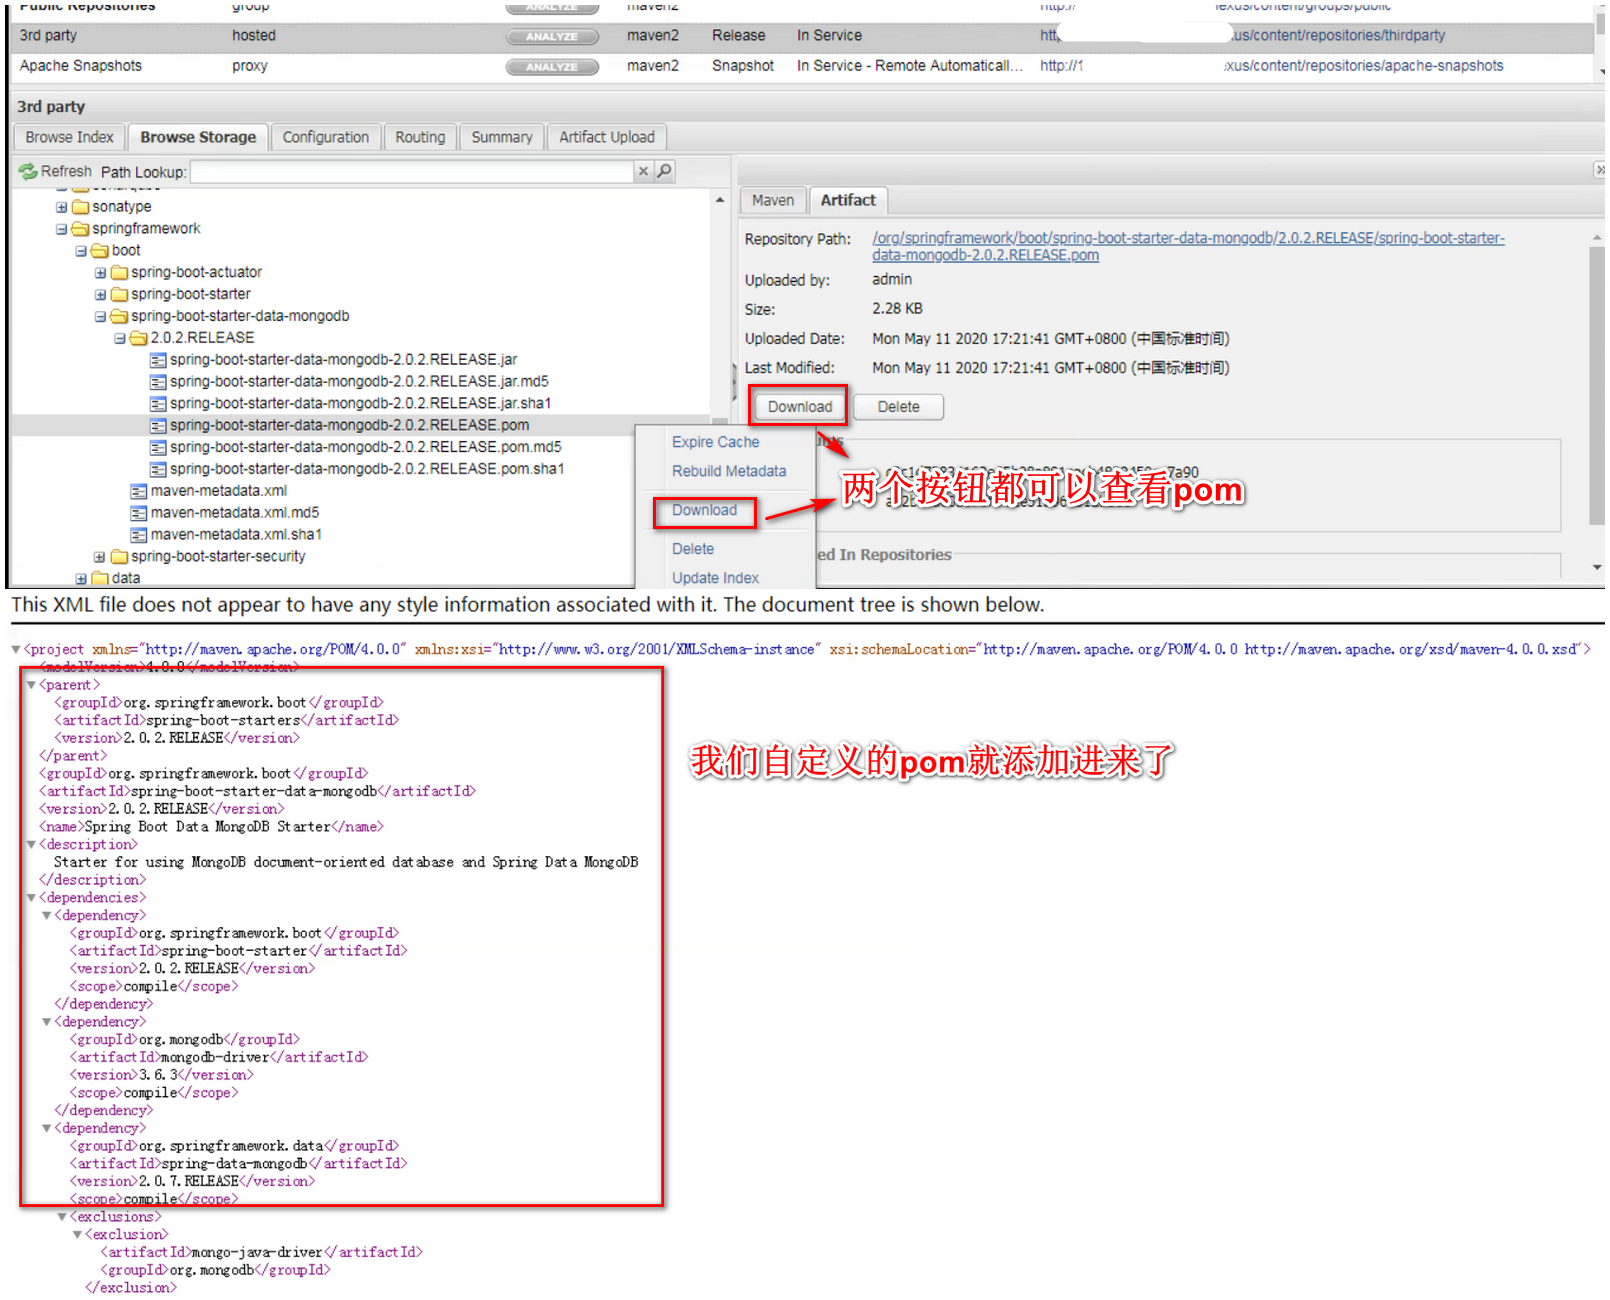Click ANALYZE for Apache Snapshots
Screen dimensions: 1610x1300
(551, 66)
